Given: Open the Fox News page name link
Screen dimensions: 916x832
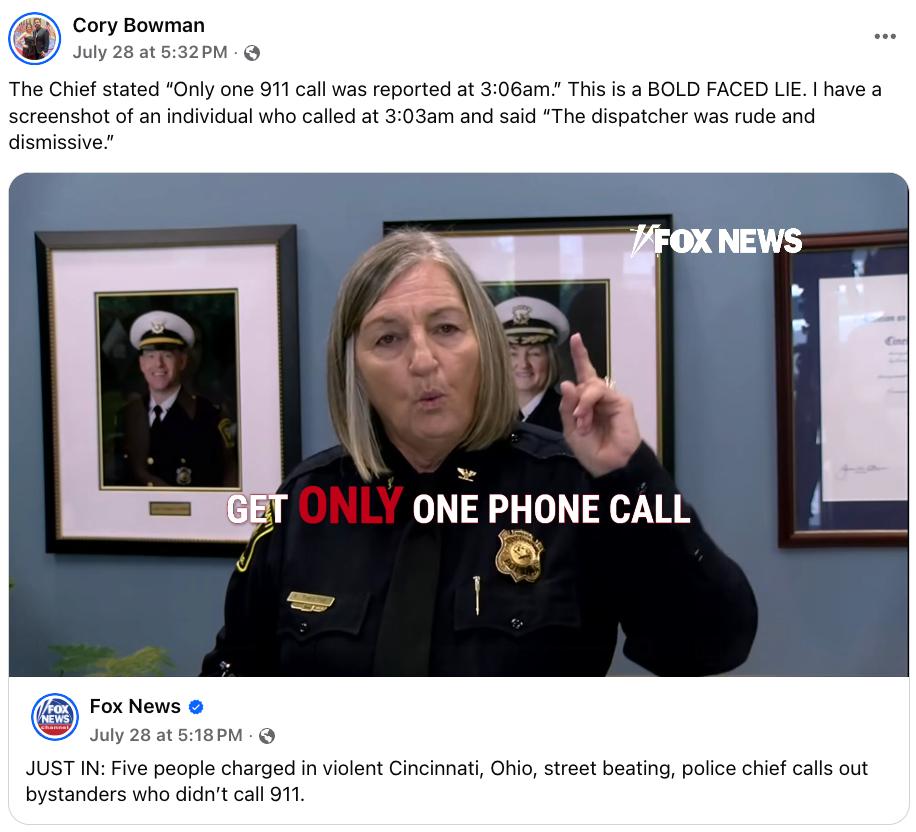Looking at the screenshot, I should pos(135,706).
